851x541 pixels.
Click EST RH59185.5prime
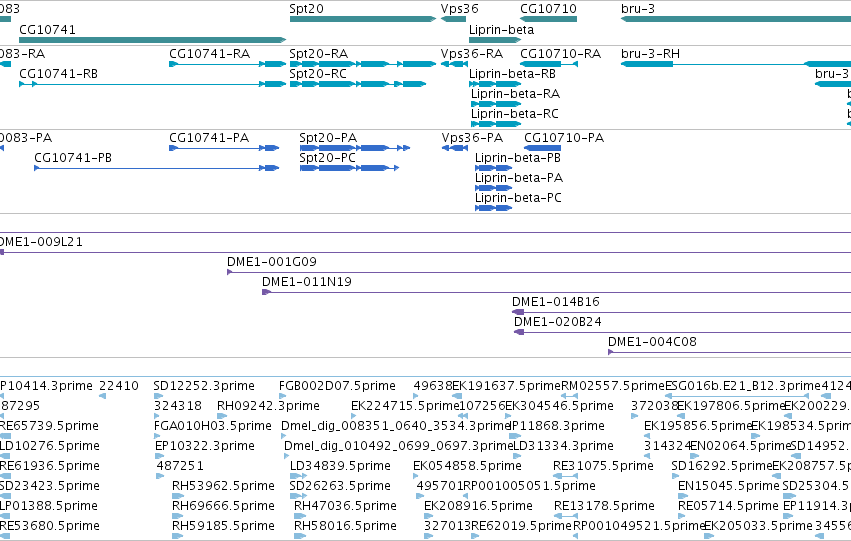click(177, 536)
